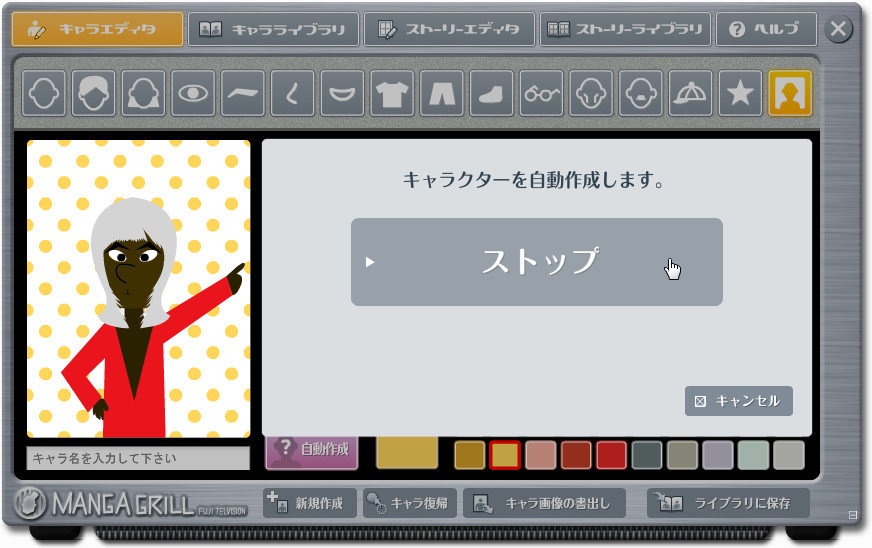872x548 pixels.
Task: Open the back hair style icon
Action: [x=143, y=93]
